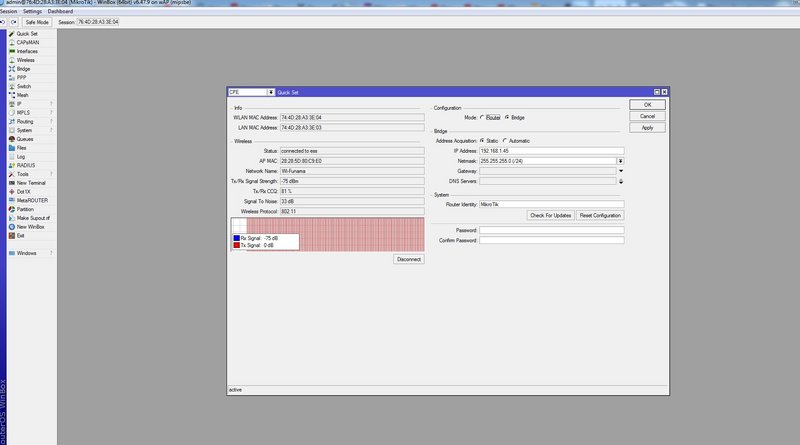Open the CPE mode dropdown
This screenshot has height=445, width=800.
coord(271,92)
